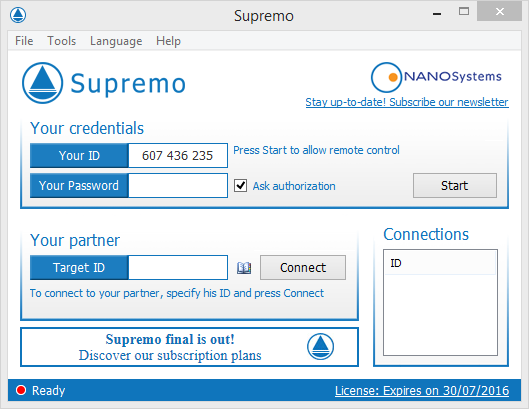Click the NANOSystems logo
The width and height of the screenshot is (529, 409).
tap(436, 77)
